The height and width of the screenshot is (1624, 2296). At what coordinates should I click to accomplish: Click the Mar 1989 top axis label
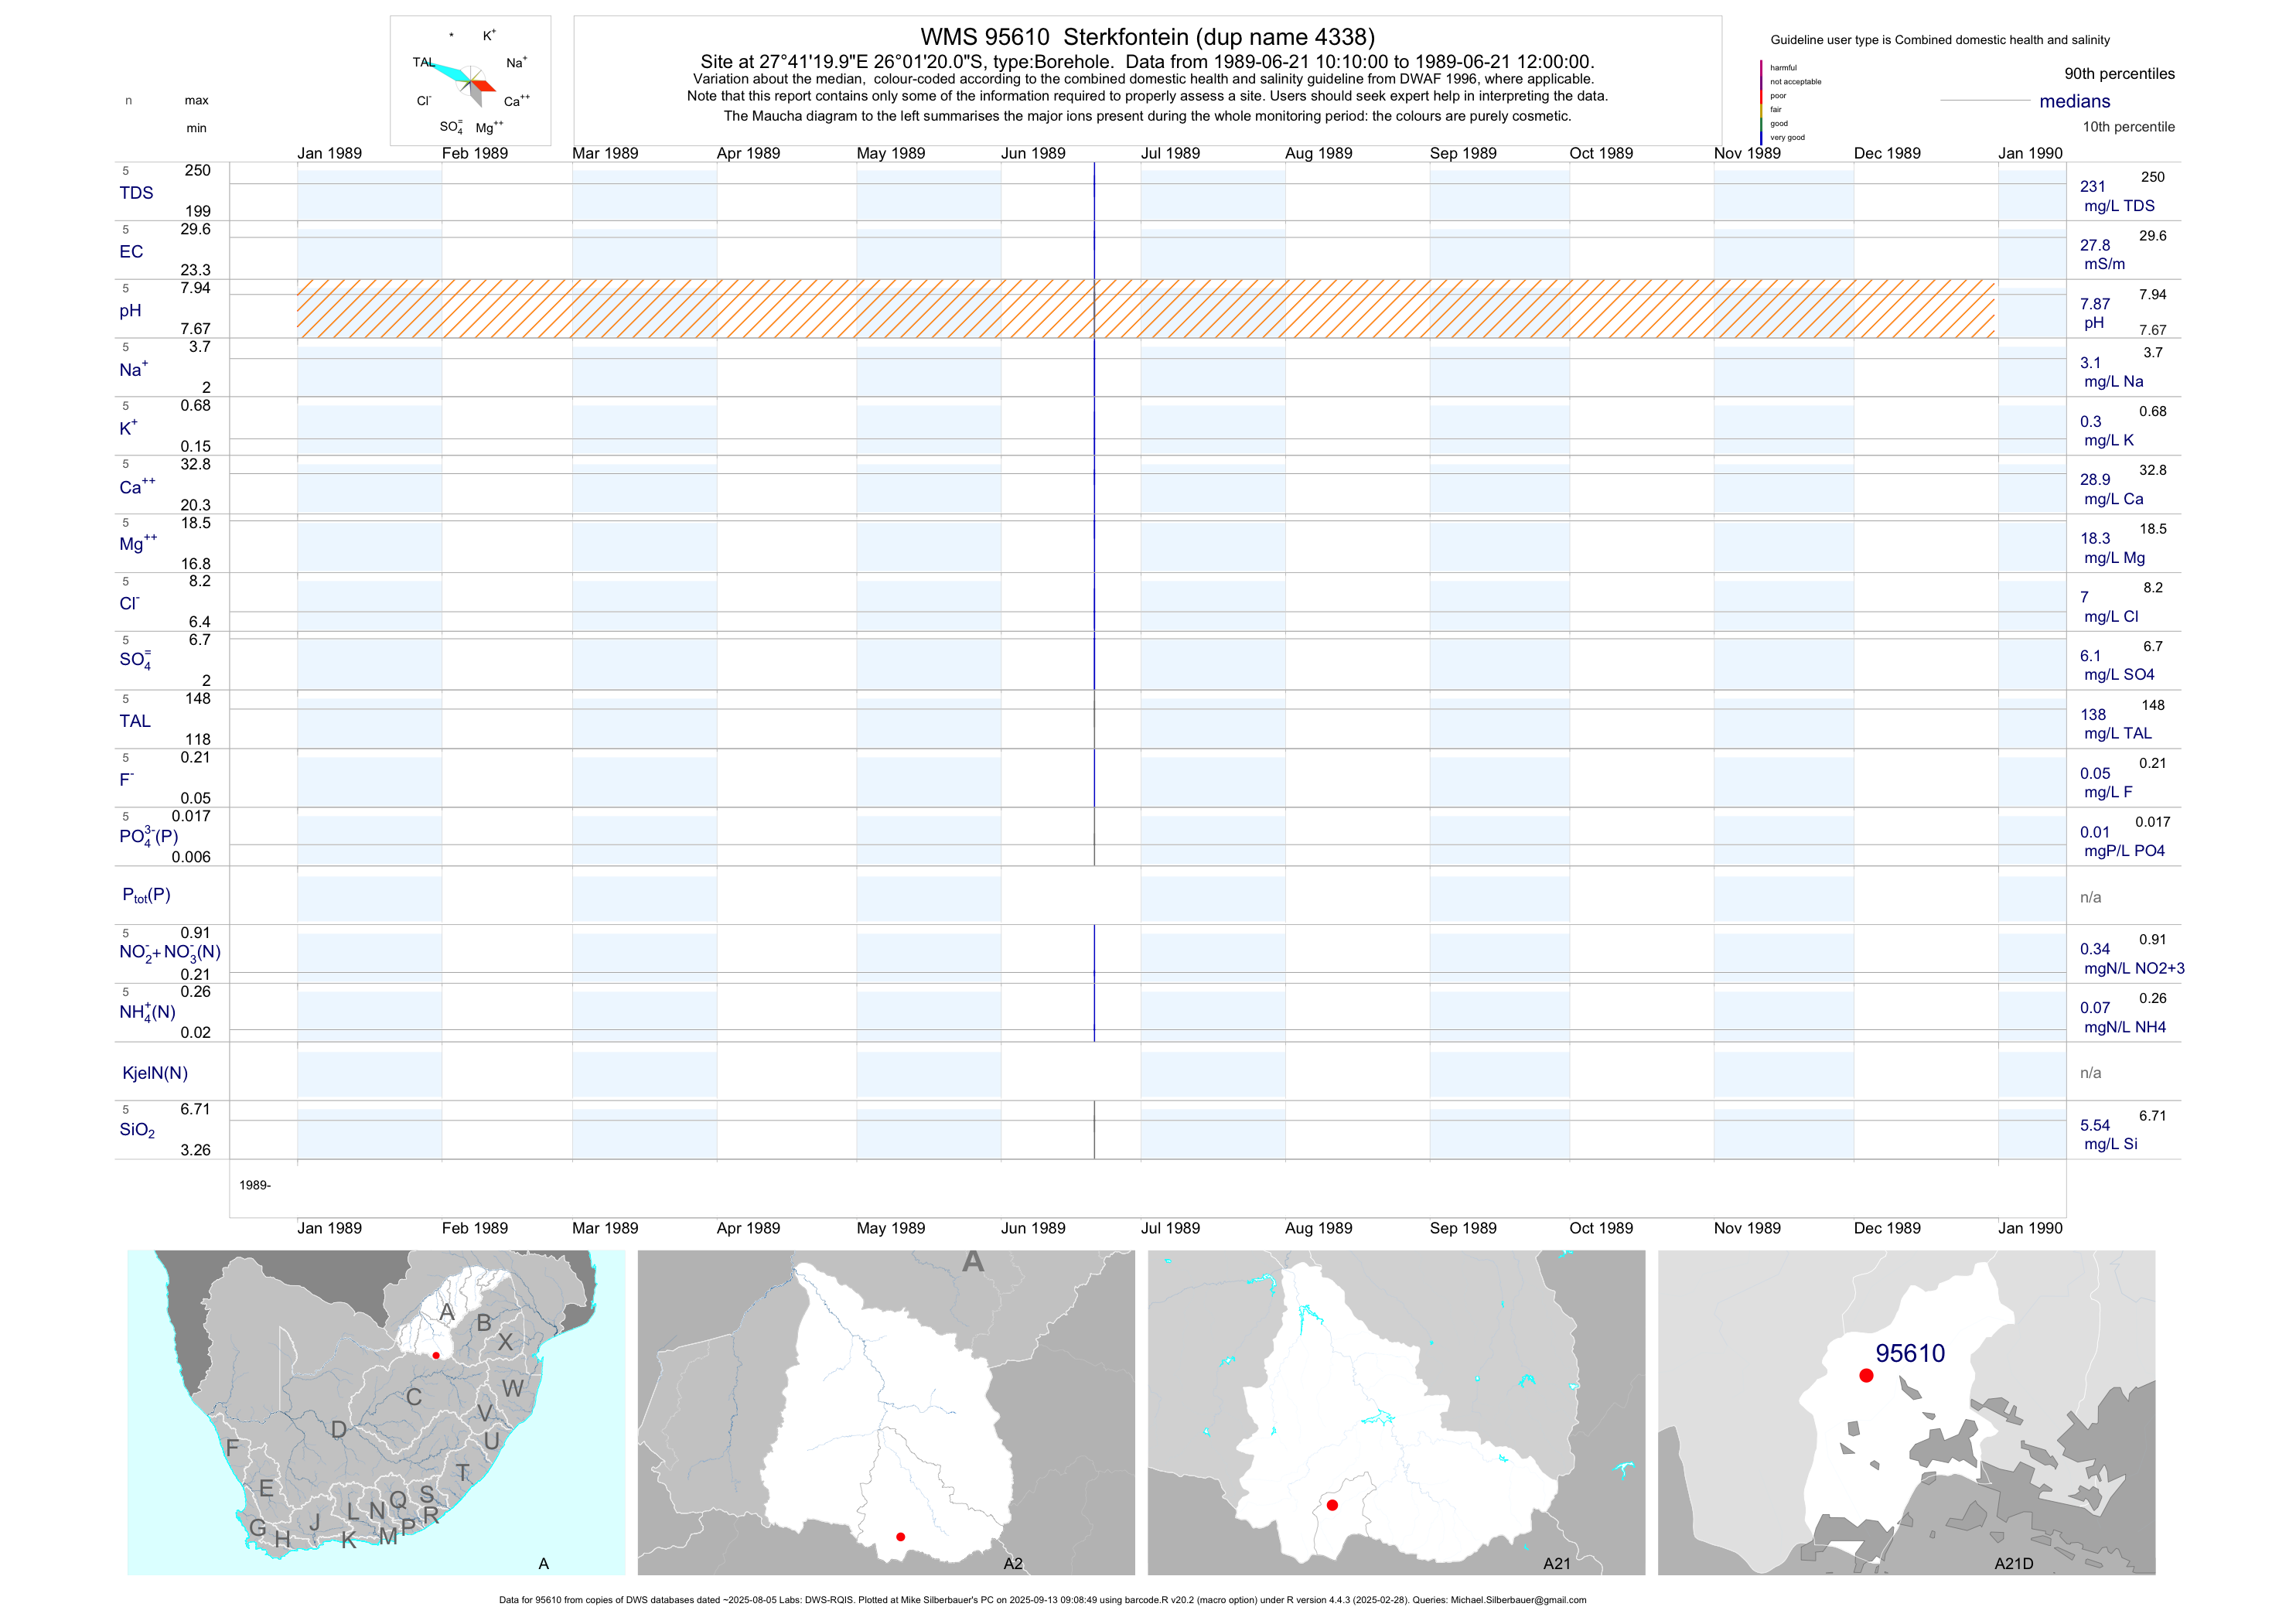tap(605, 153)
